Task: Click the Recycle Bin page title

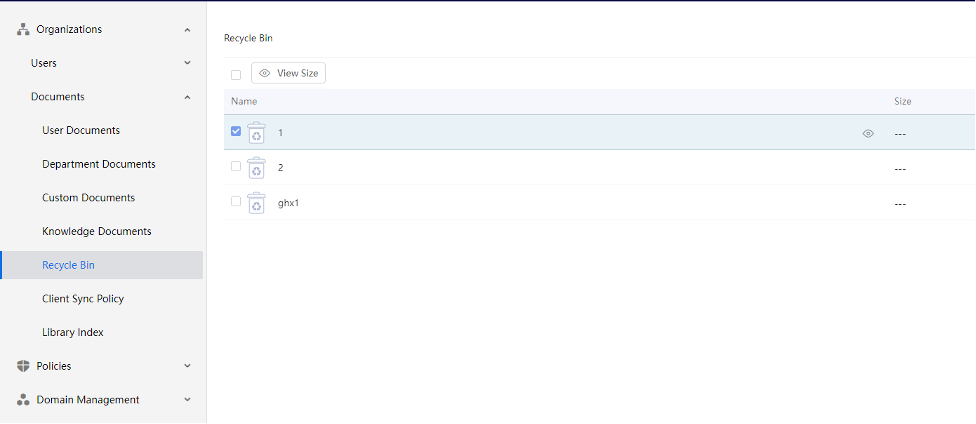Action: pyautogui.click(x=248, y=38)
